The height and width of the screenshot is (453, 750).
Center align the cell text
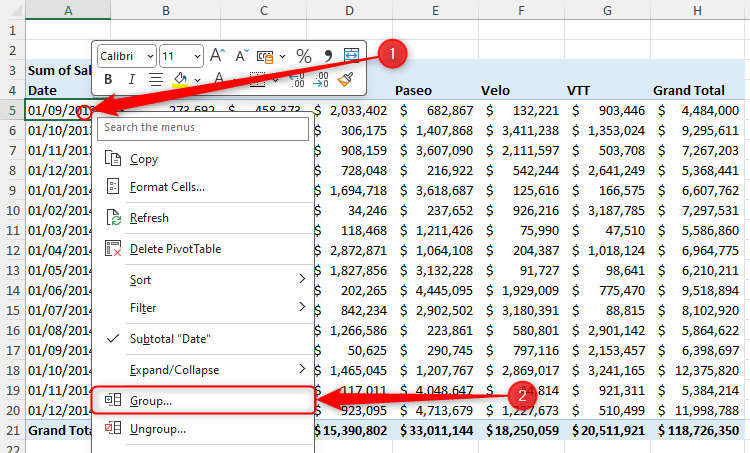point(155,79)
